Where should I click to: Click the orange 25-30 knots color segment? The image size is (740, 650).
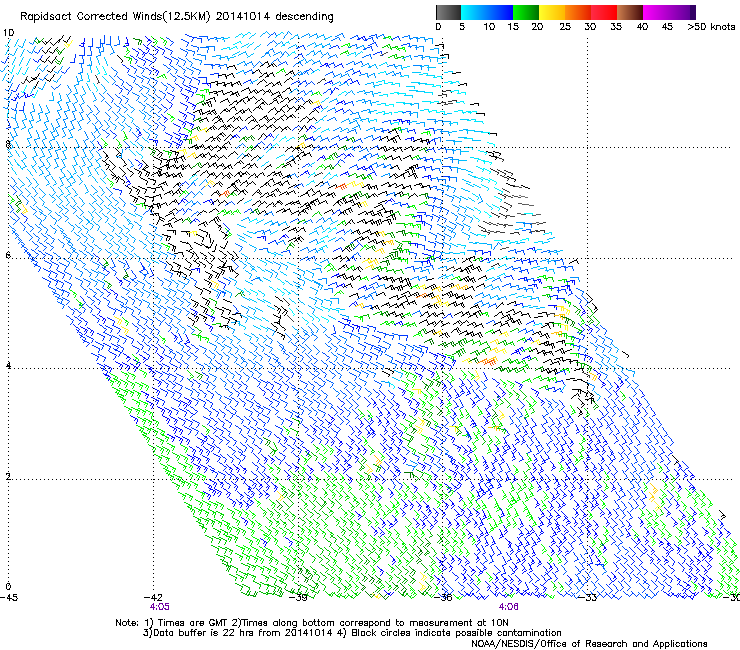(x=578, y=13)
